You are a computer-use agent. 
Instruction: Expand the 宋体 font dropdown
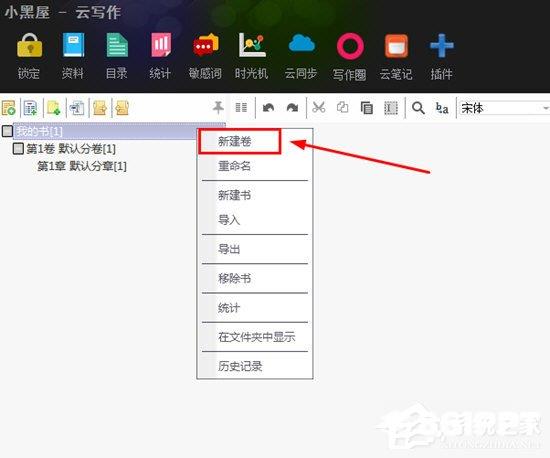pos(545,108)
